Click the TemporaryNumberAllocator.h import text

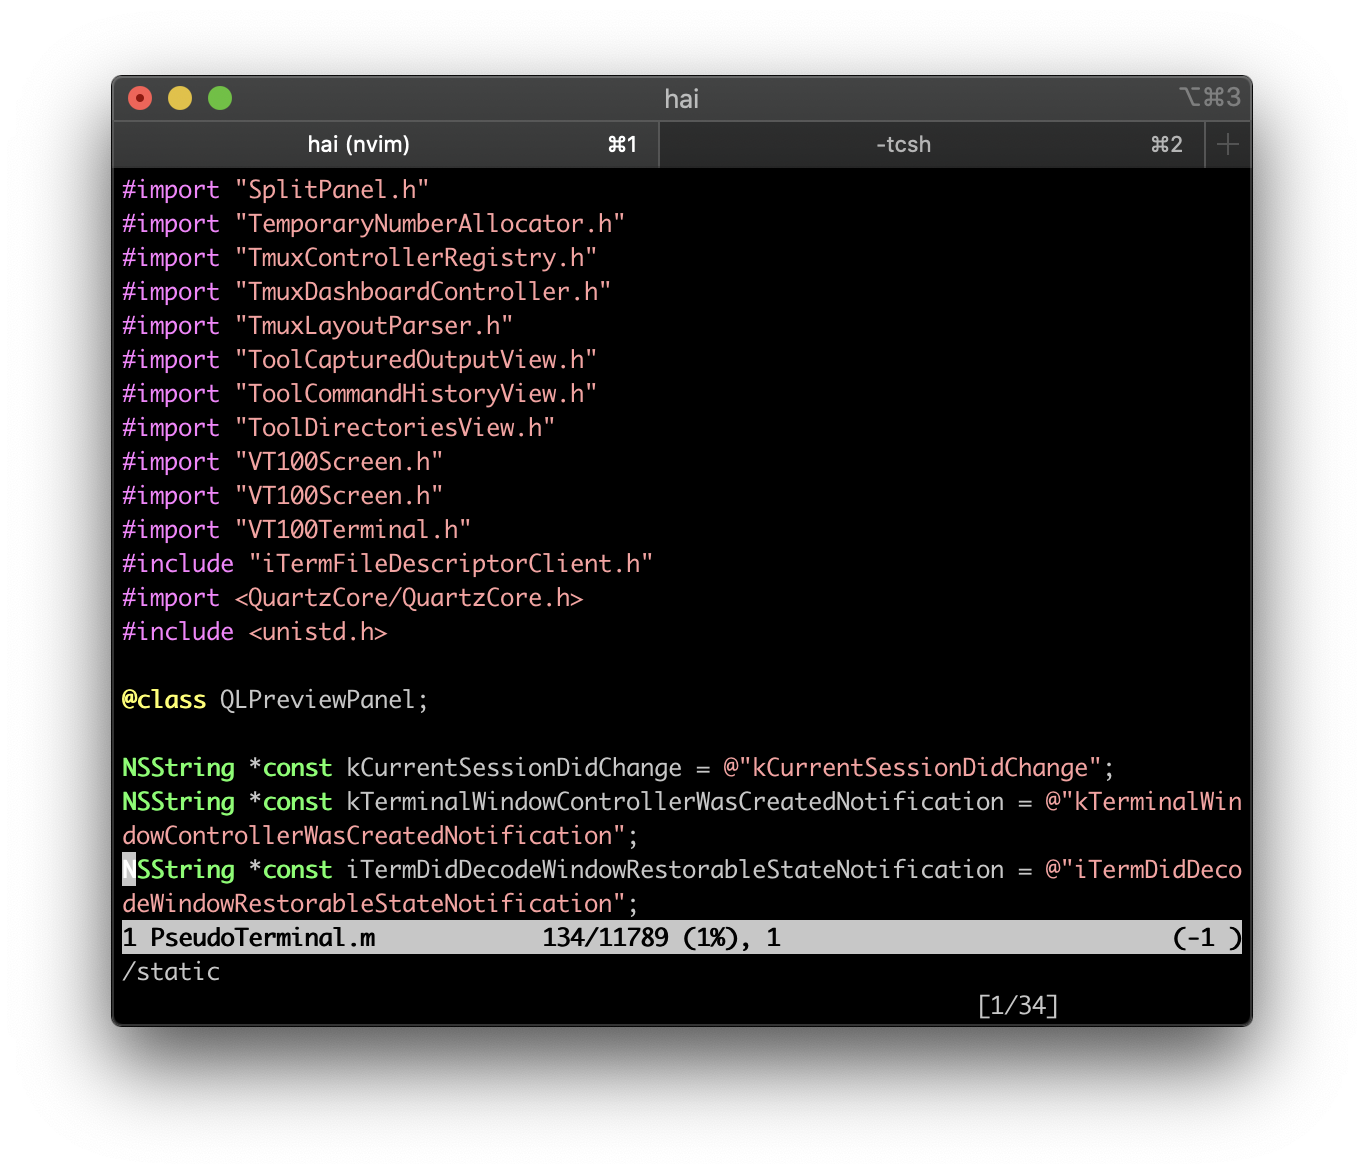(x=430, y=224)
